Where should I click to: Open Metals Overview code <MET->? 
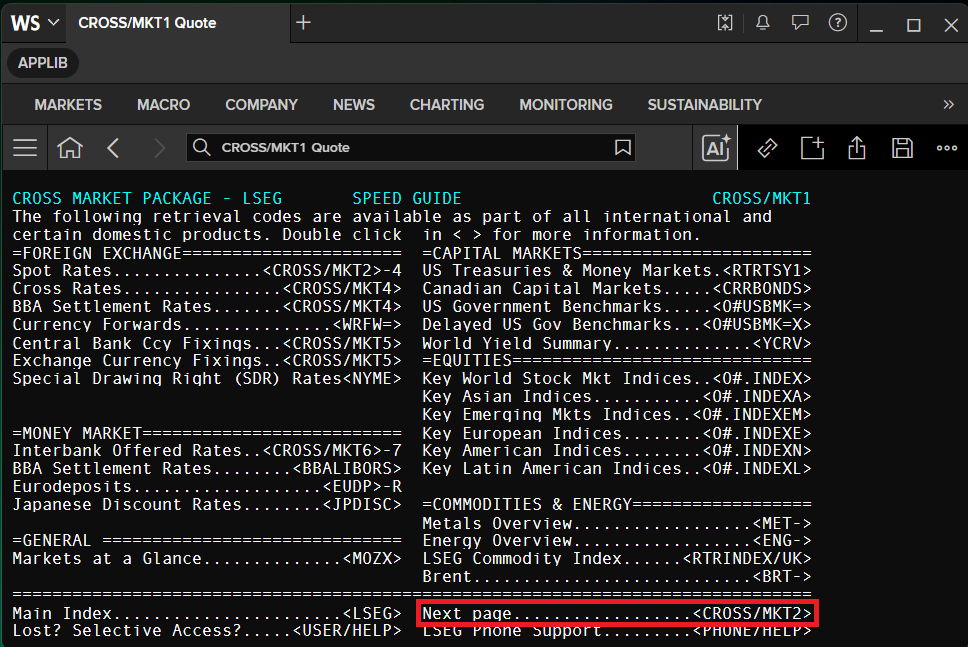point(782,524)
